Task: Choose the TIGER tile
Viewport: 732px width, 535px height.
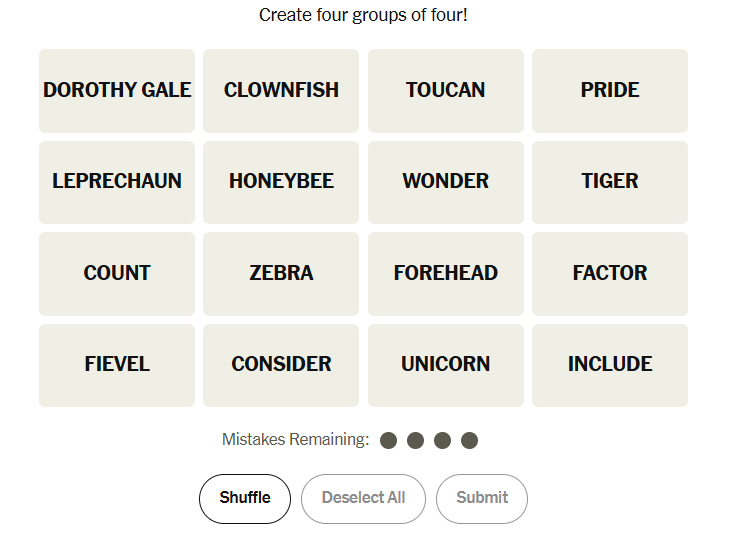Action: [609, 182]
